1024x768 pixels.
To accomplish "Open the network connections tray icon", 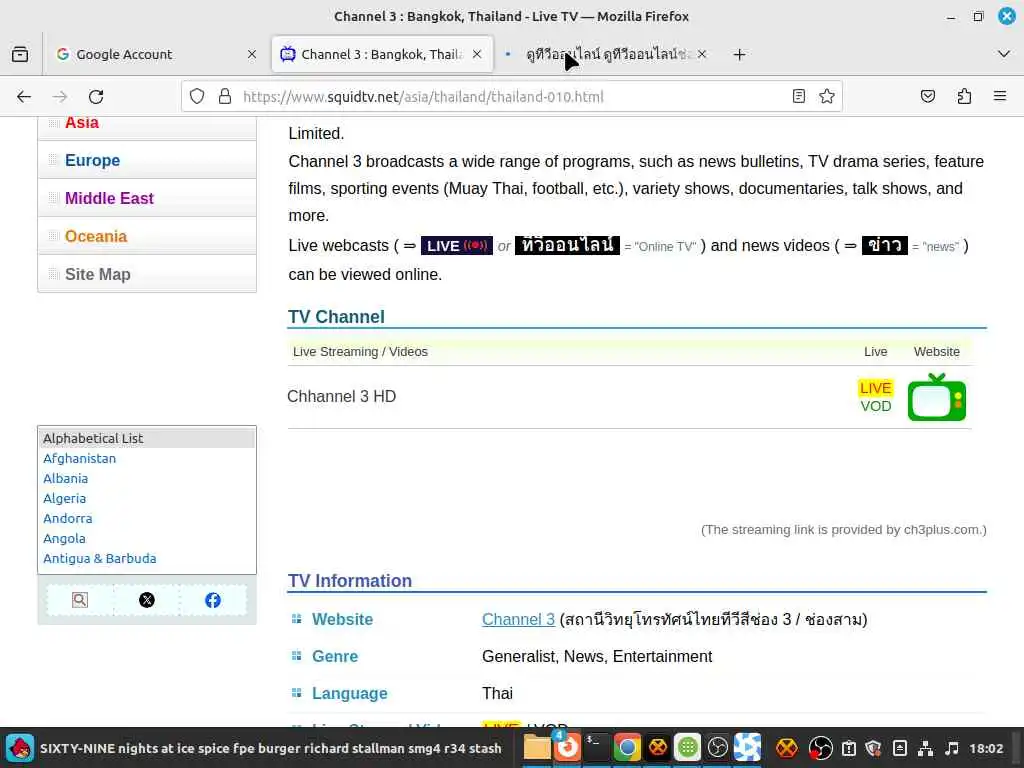I will [x=925, y=748].
